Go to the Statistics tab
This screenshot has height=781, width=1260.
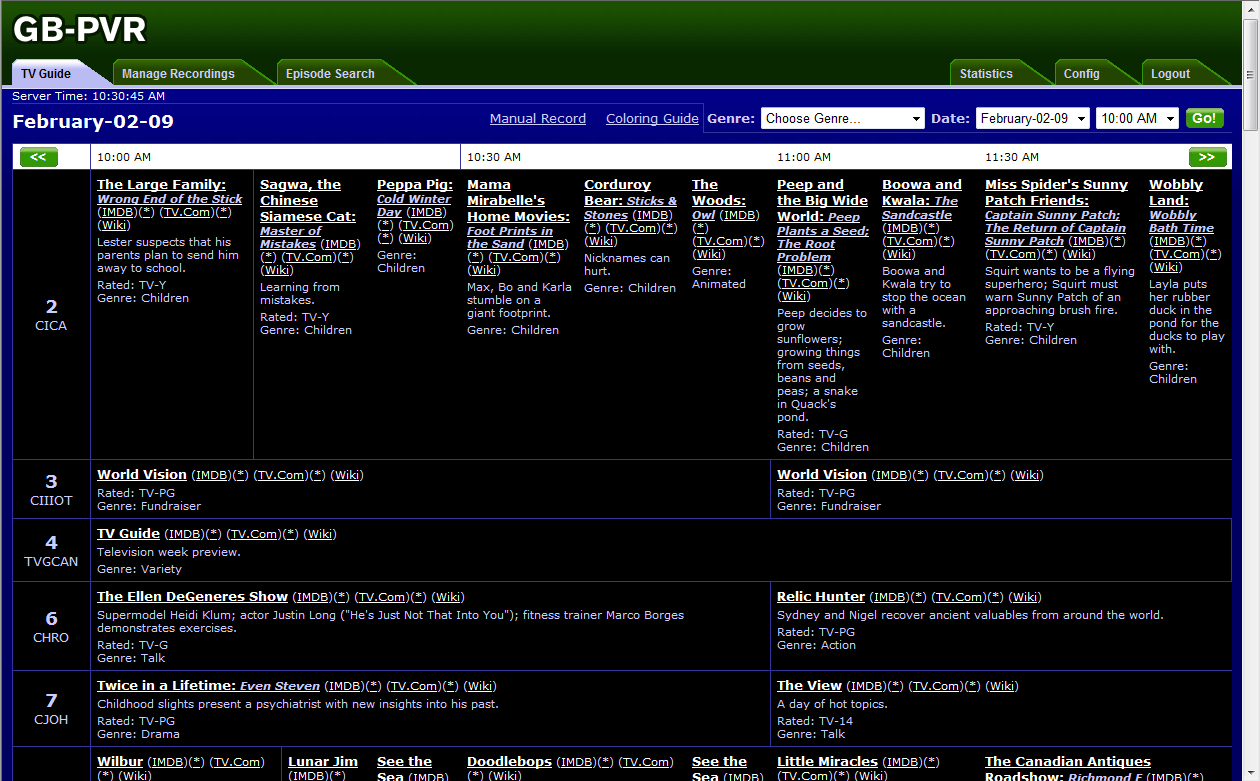click(986, 74)
